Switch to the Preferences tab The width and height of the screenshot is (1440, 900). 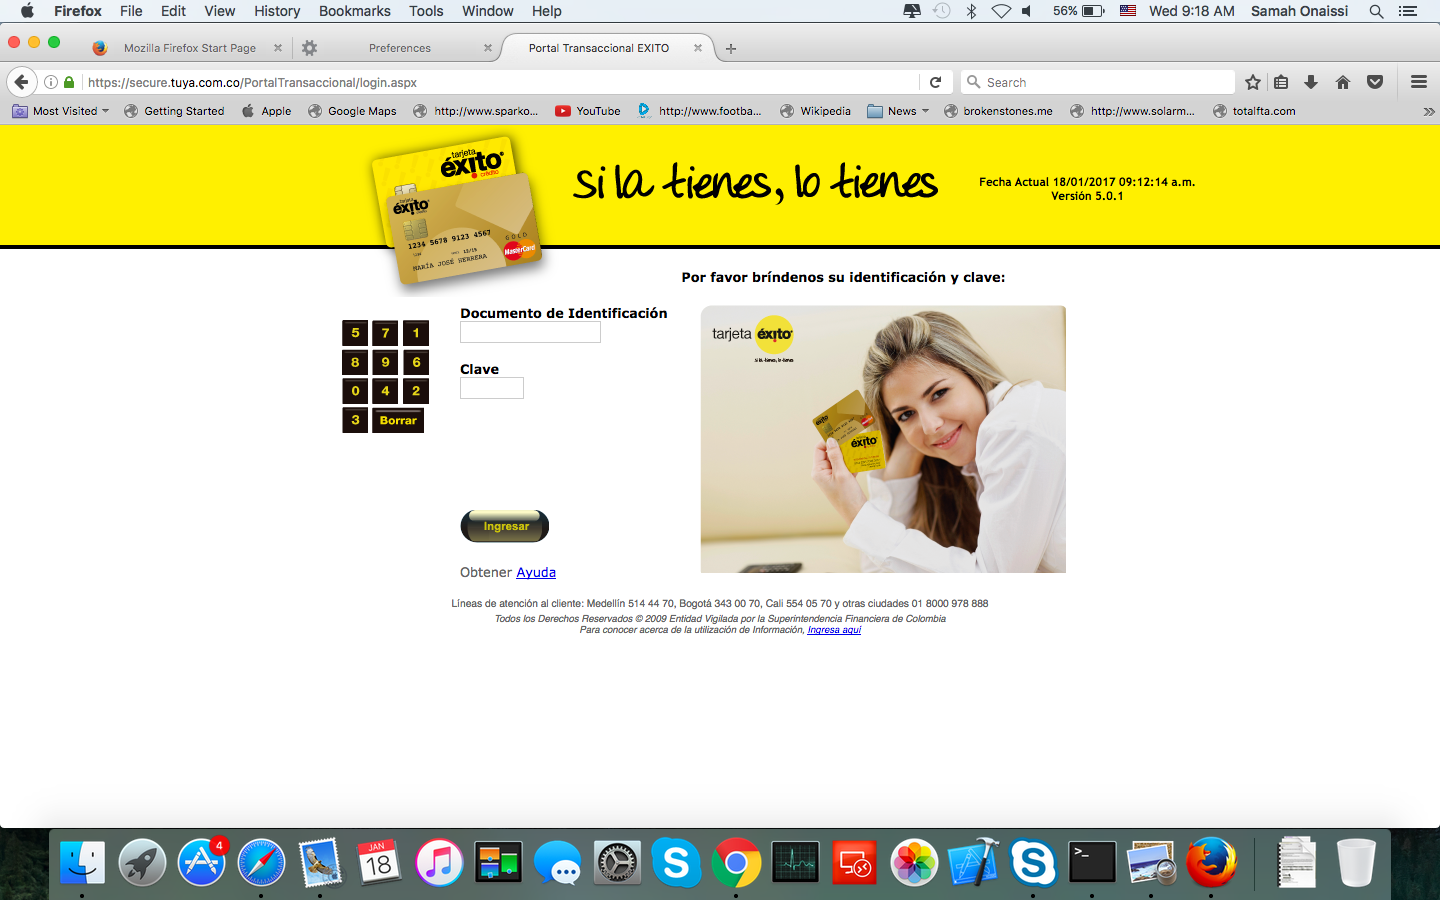tap(399, 48)
